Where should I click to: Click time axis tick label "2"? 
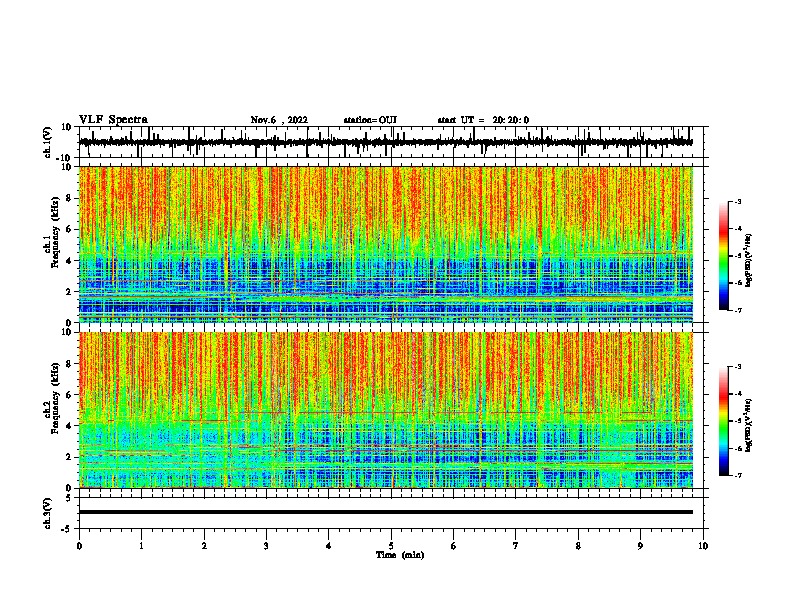pos(204,545)
